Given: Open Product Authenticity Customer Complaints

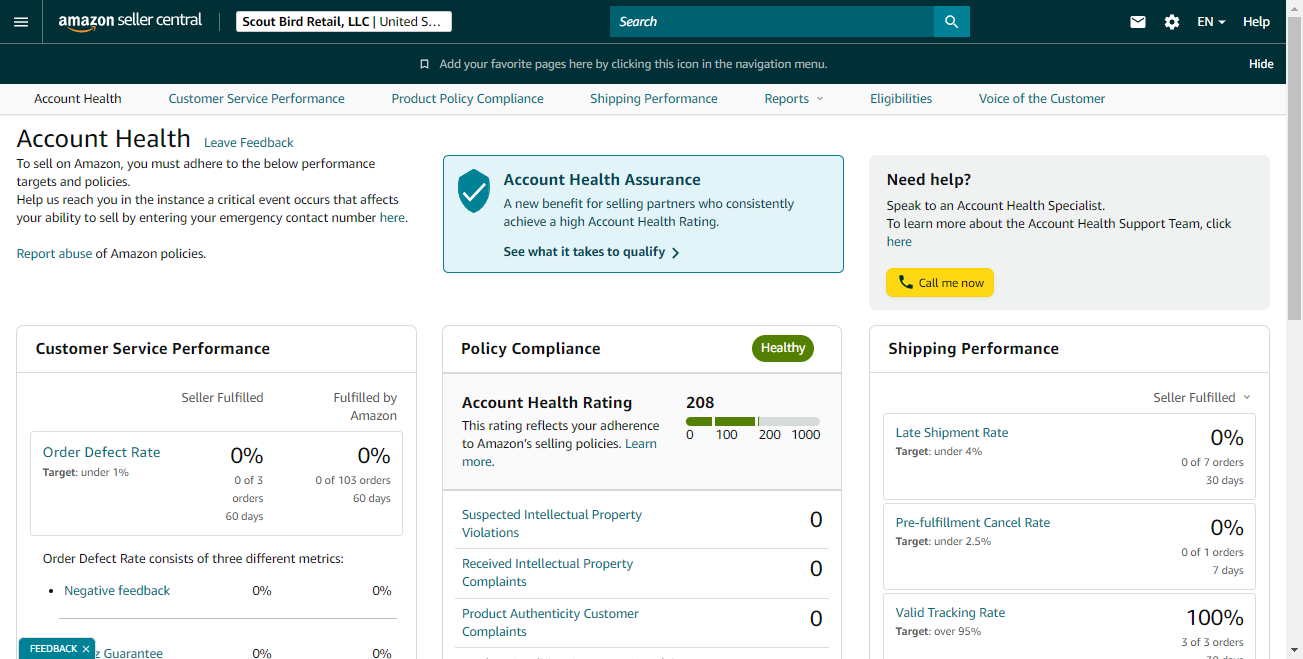Looking at the screenshot, I should 550,623.
